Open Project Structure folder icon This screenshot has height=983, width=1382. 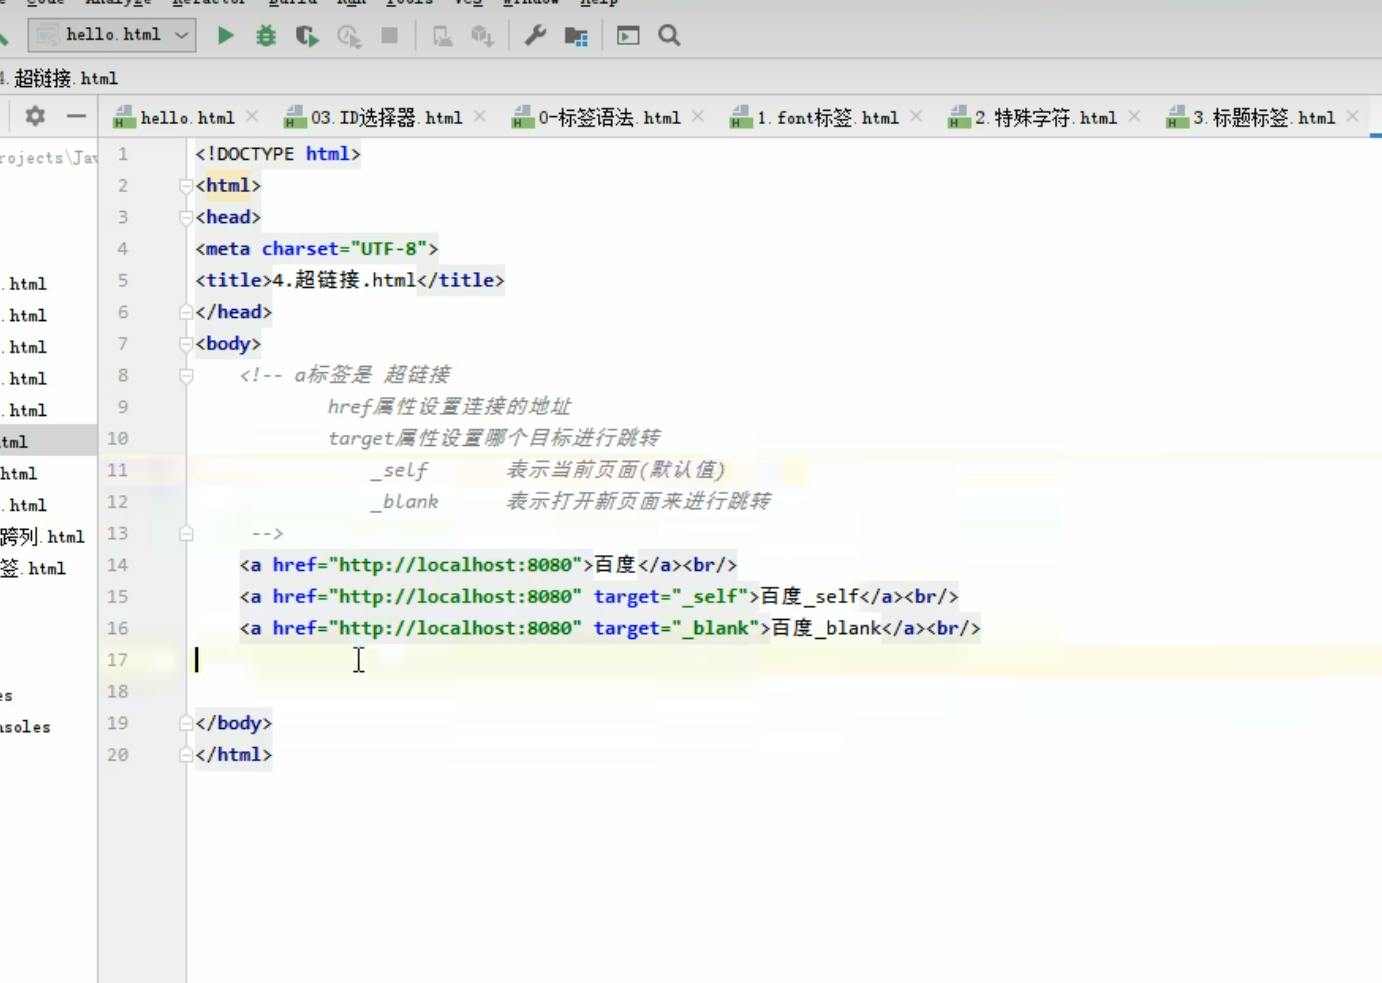click(x=576, y=36)
